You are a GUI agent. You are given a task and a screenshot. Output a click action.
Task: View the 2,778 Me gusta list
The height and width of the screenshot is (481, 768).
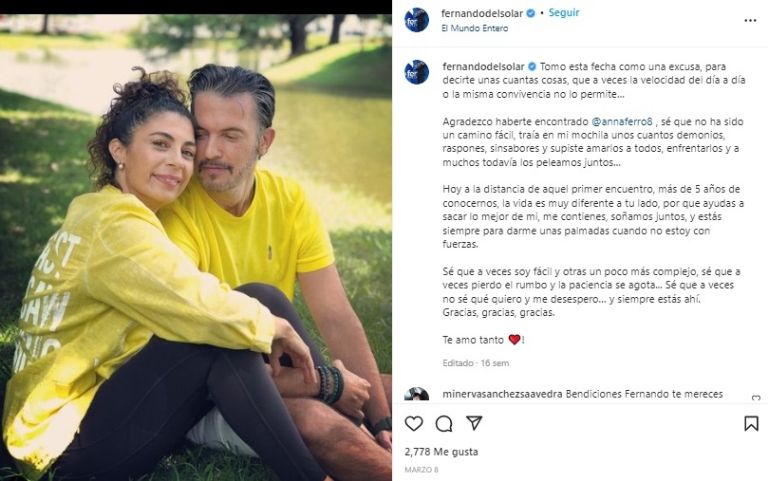coord(441,452)
